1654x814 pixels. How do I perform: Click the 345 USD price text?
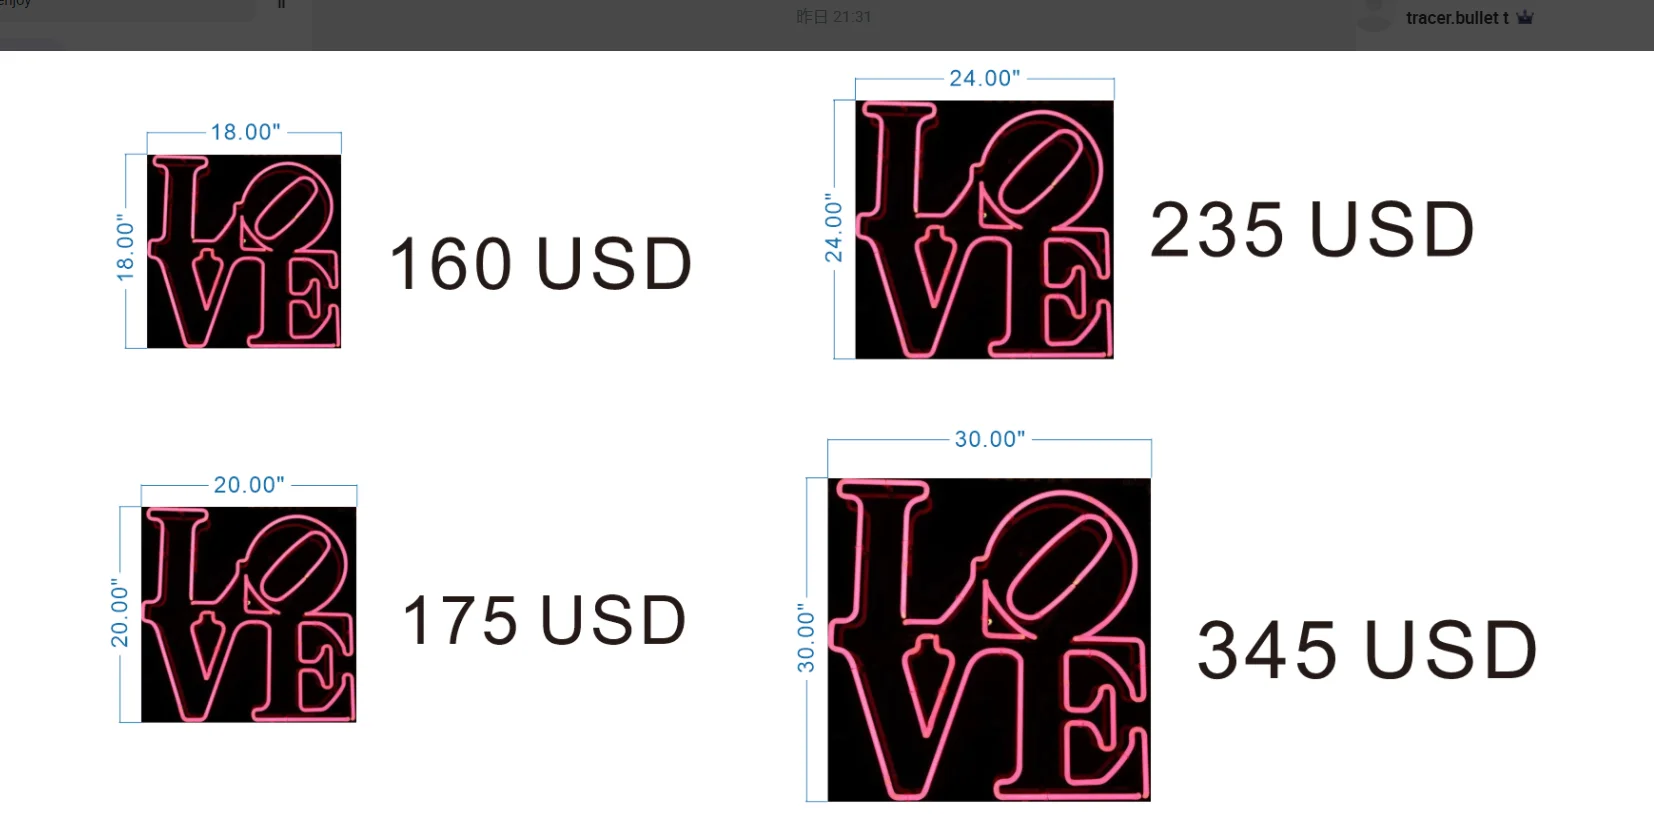point(1367,650)
